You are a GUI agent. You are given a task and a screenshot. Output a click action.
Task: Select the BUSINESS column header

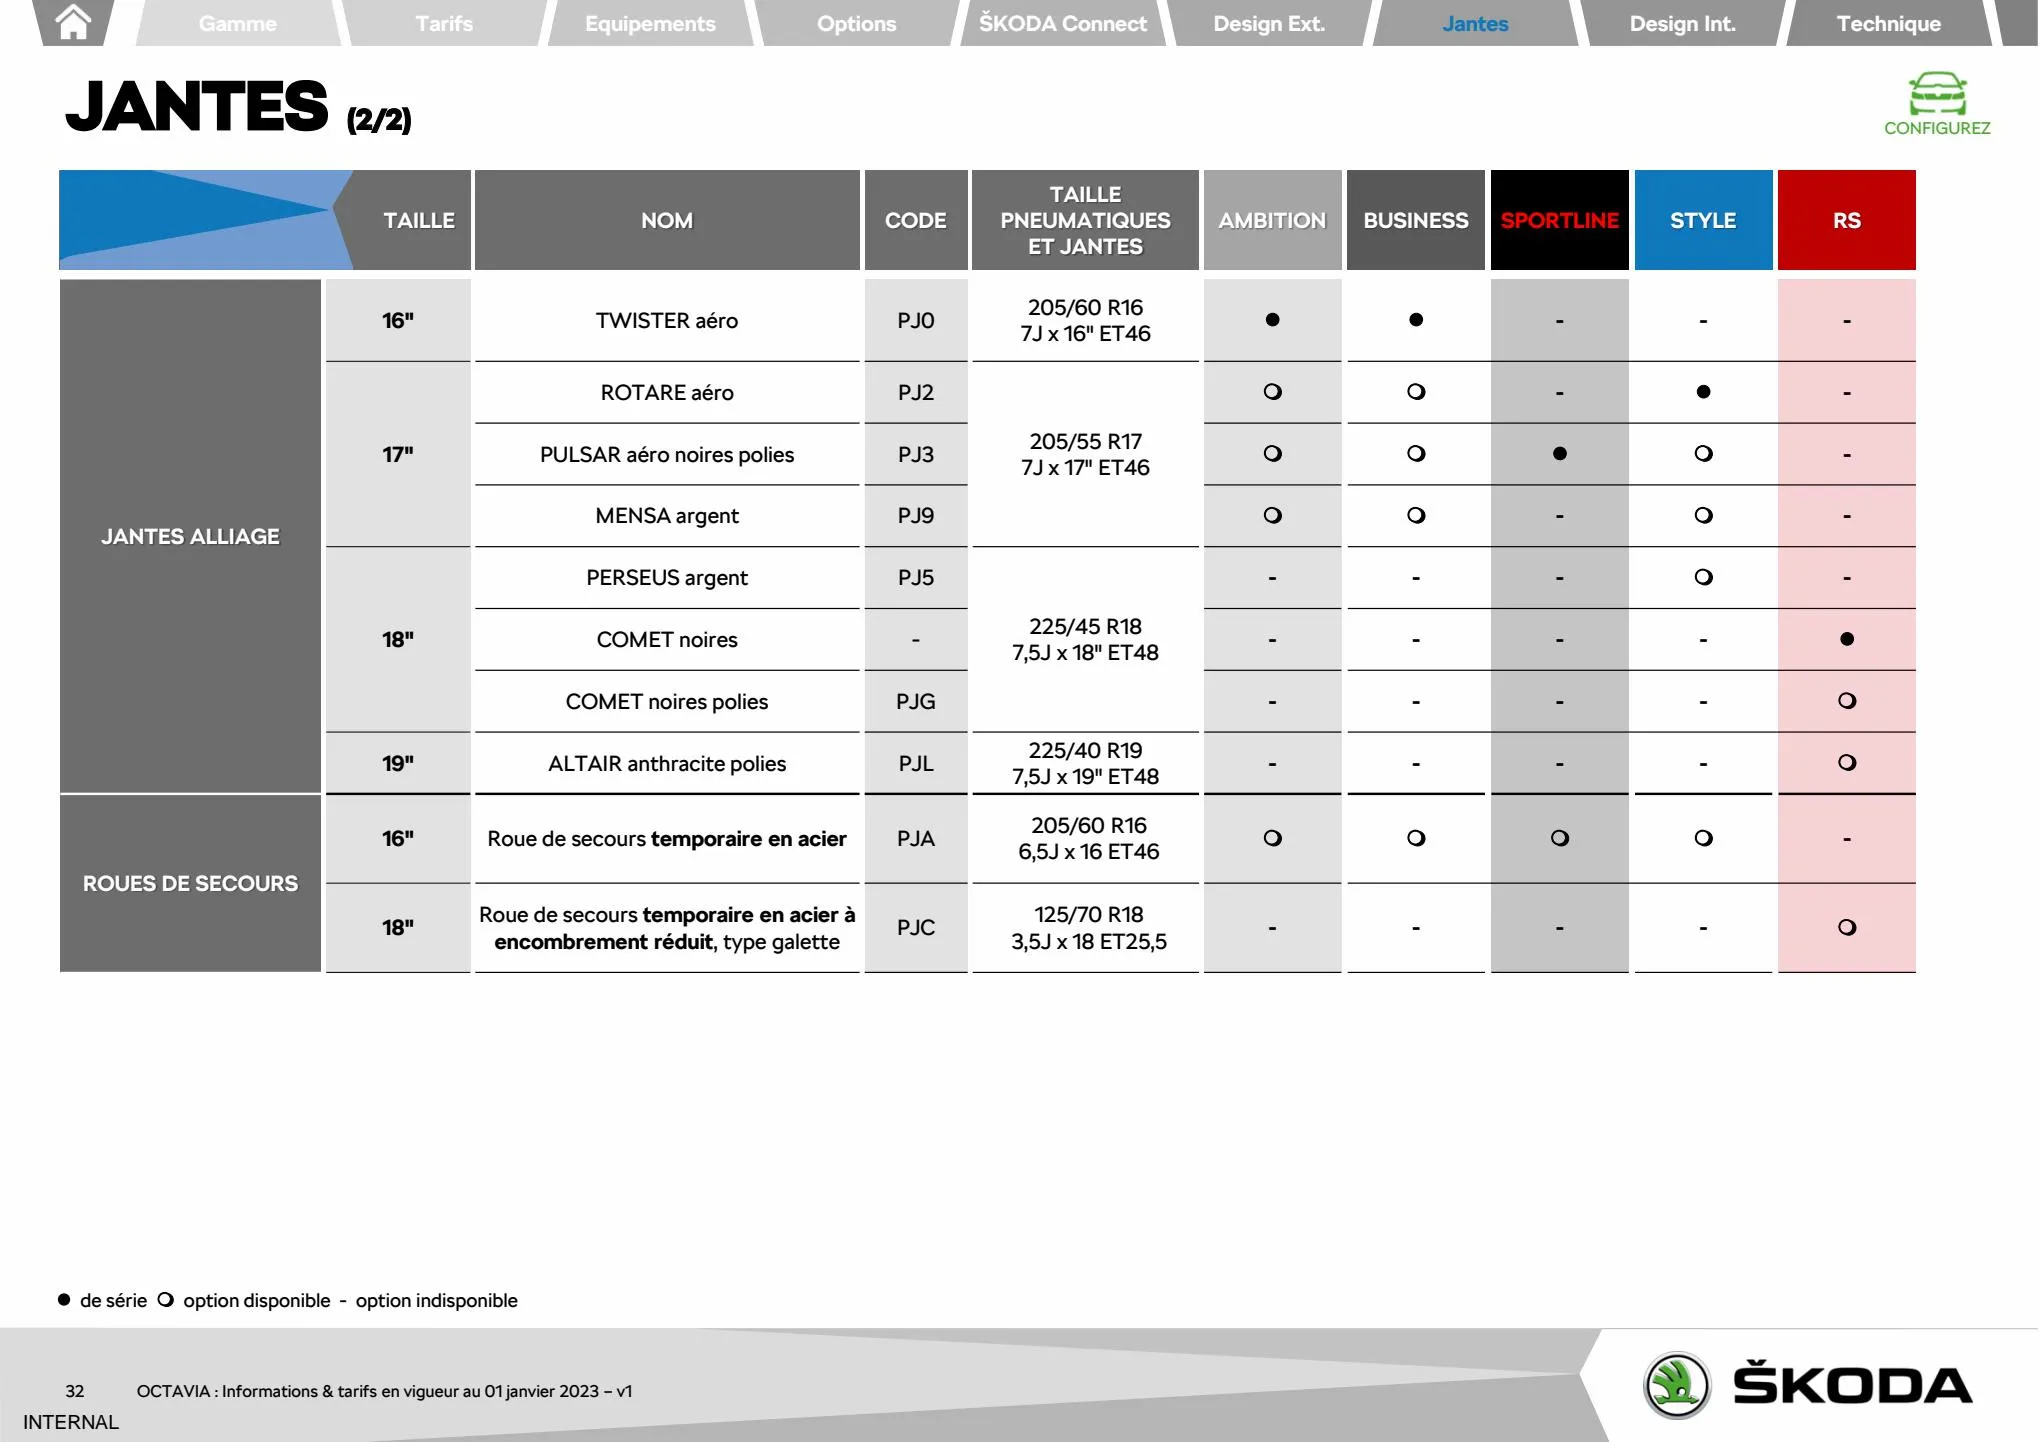(1416, 220)
